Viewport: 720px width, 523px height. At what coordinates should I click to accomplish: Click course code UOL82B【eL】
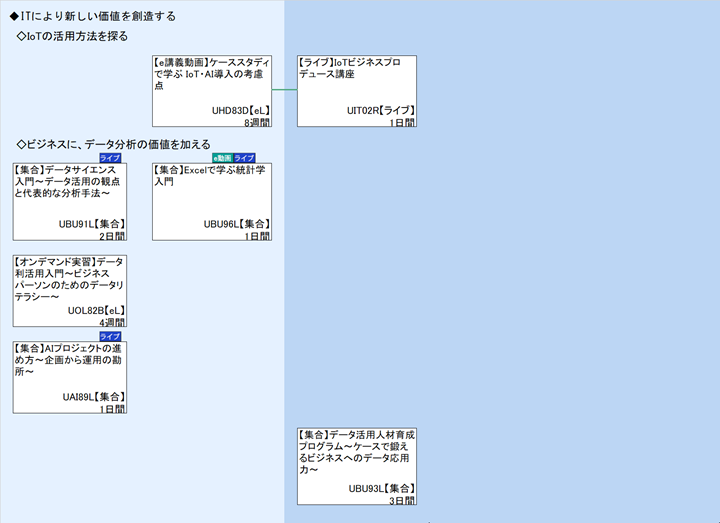96,311
